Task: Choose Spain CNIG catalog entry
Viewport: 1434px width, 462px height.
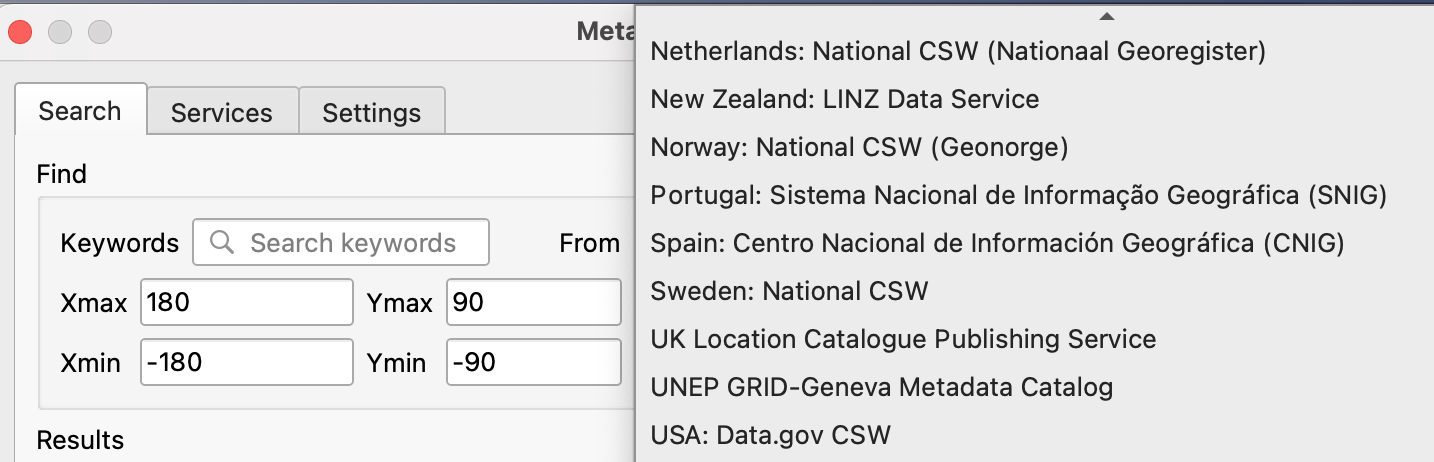Action: pos(997,243)
